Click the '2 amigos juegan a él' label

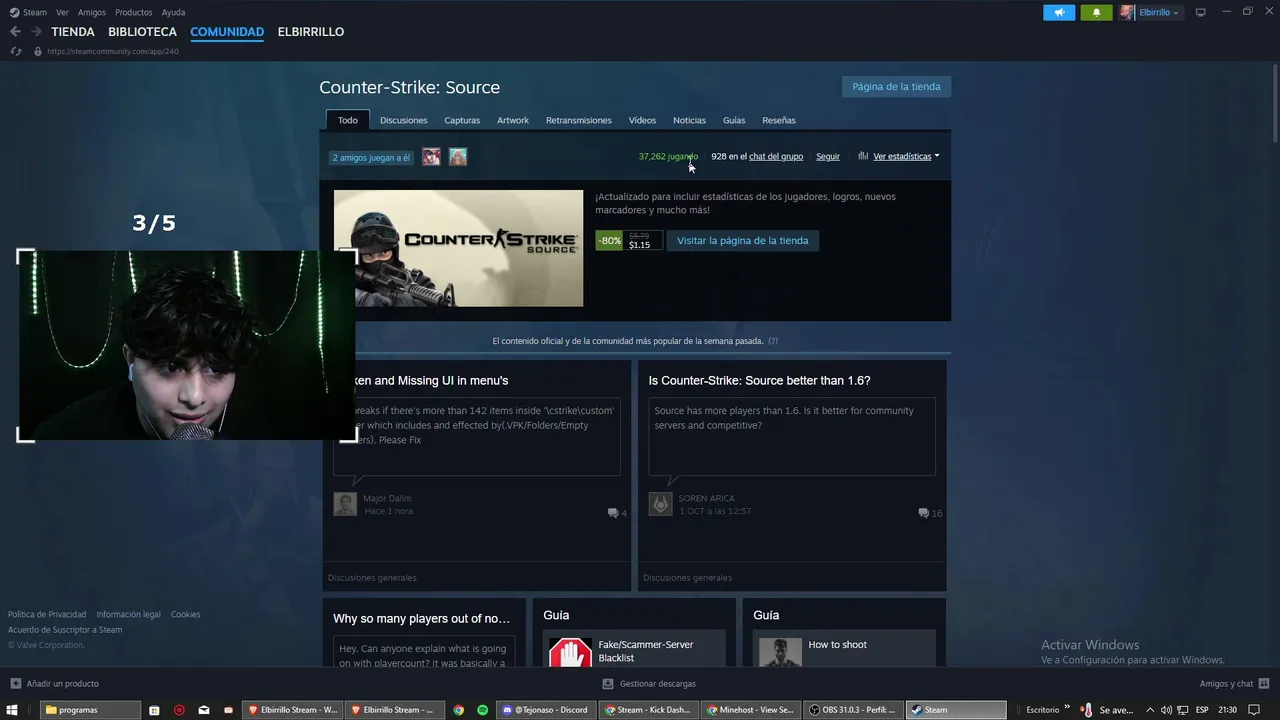pyautogui.click(x=371, y=157)
